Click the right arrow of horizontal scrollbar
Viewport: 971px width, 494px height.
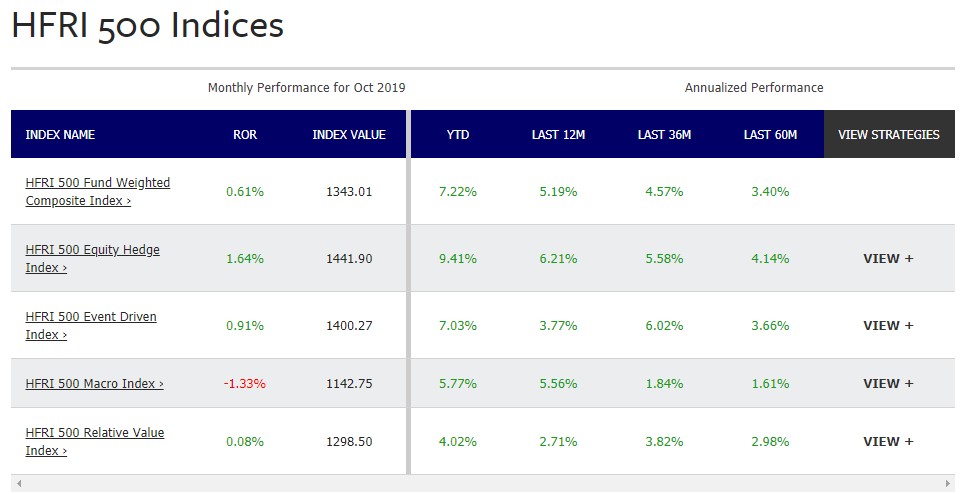[948, 484]
